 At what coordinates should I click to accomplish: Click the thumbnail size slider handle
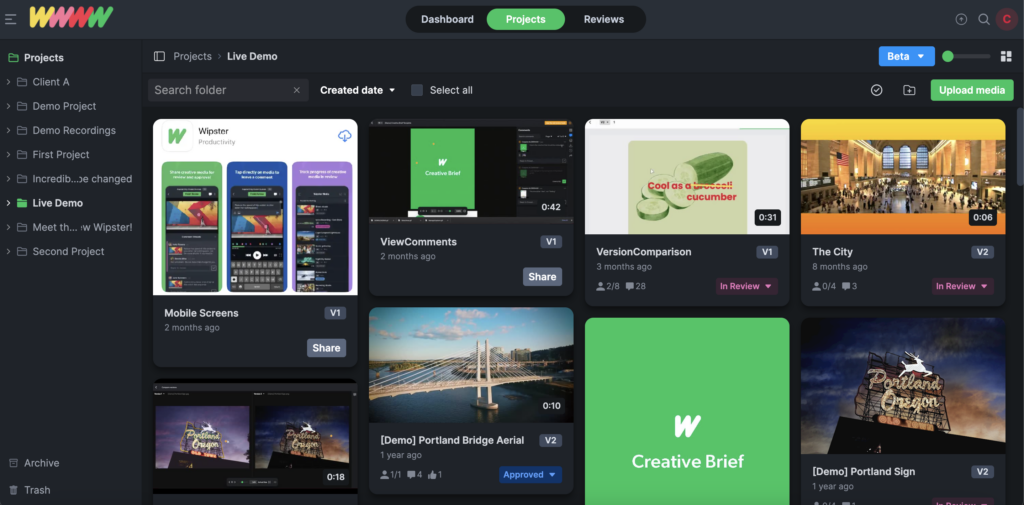pyautogui.click(x=948, y=57)
